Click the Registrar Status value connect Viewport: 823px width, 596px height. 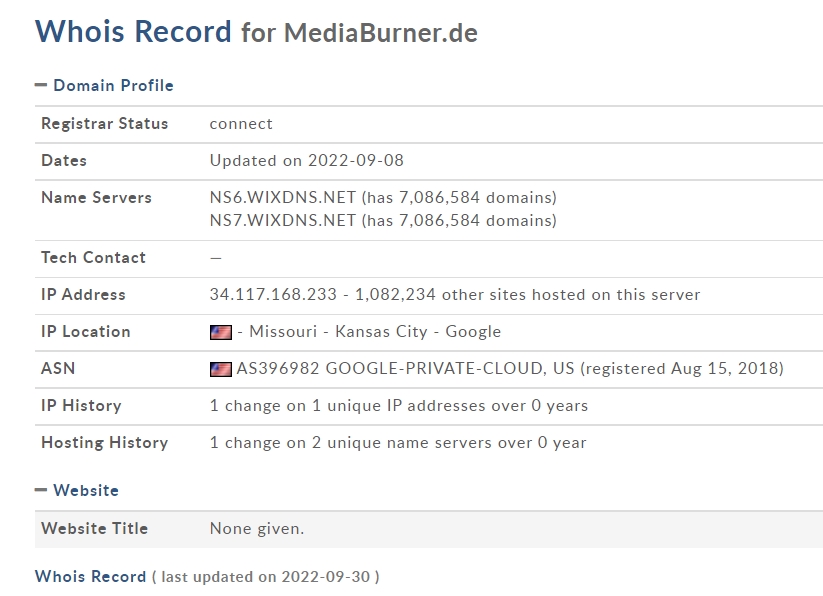(x=241, y=124)
